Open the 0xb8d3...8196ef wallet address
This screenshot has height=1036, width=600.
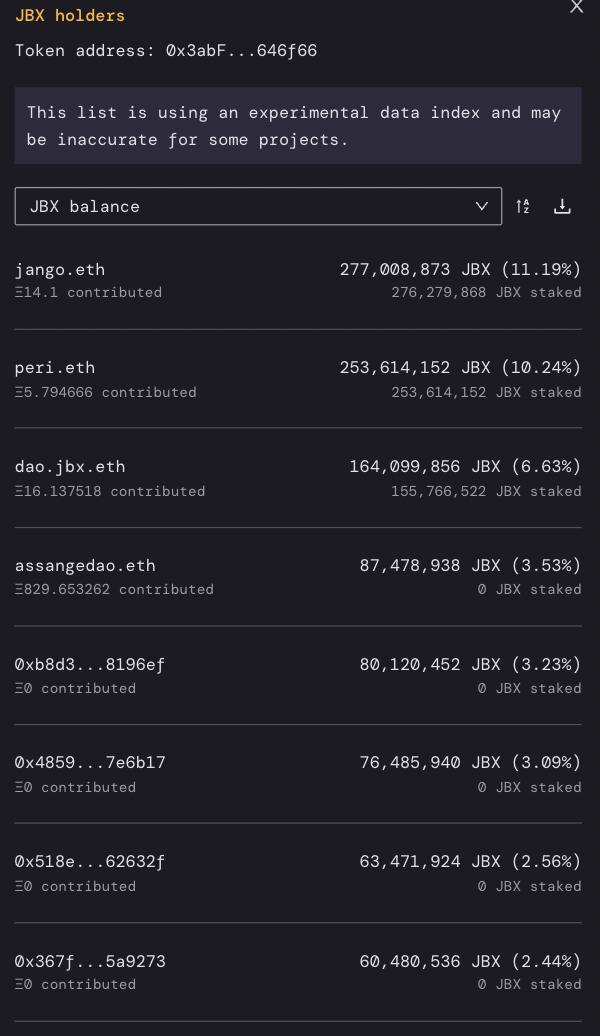pyautogui.click(x=89, y=664)
